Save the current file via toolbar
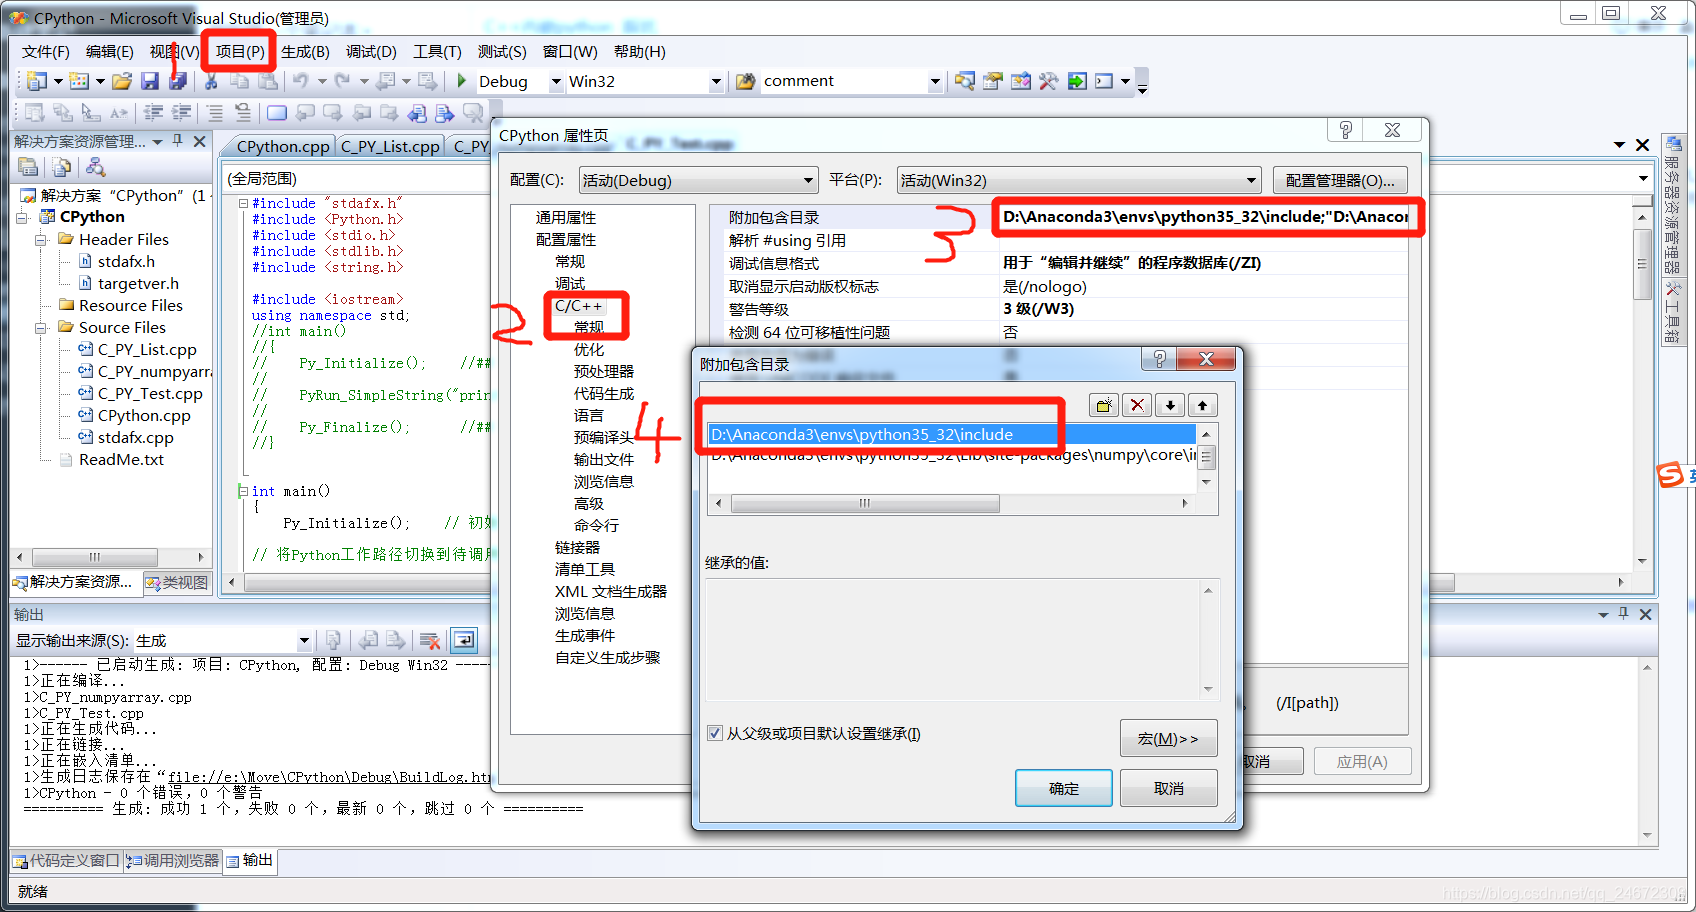Image resolution: width=1696 pixels, height=912 pixels. (x=150, y=81)
